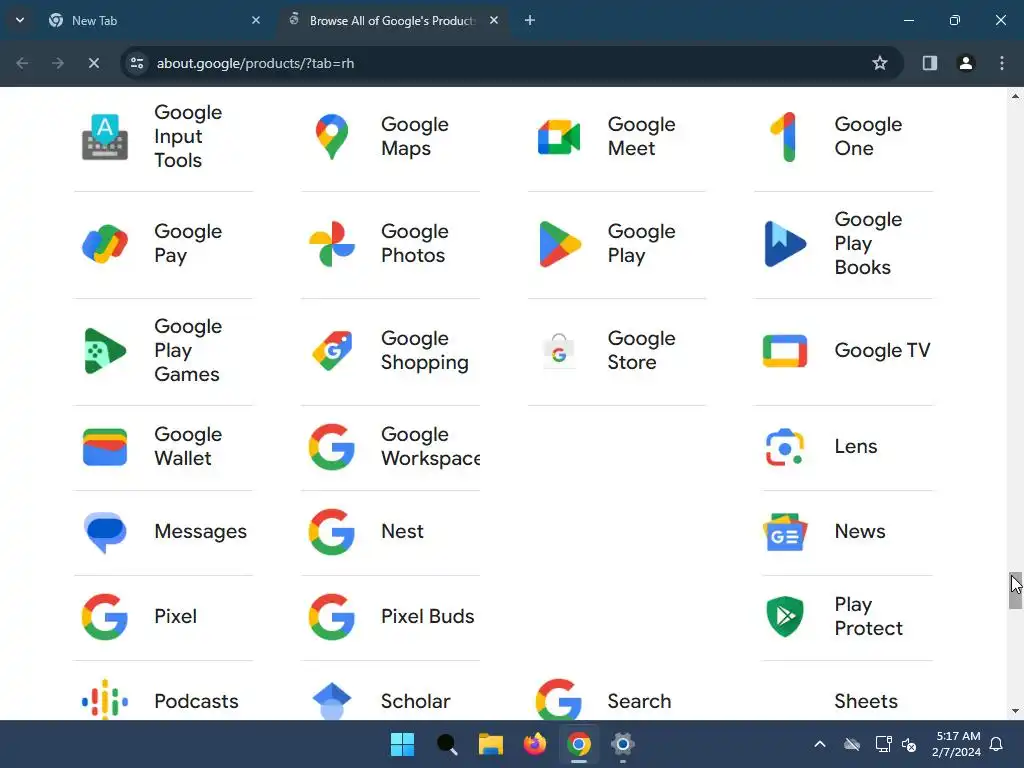Bookmark this page with the star

(x=880, y=63)
